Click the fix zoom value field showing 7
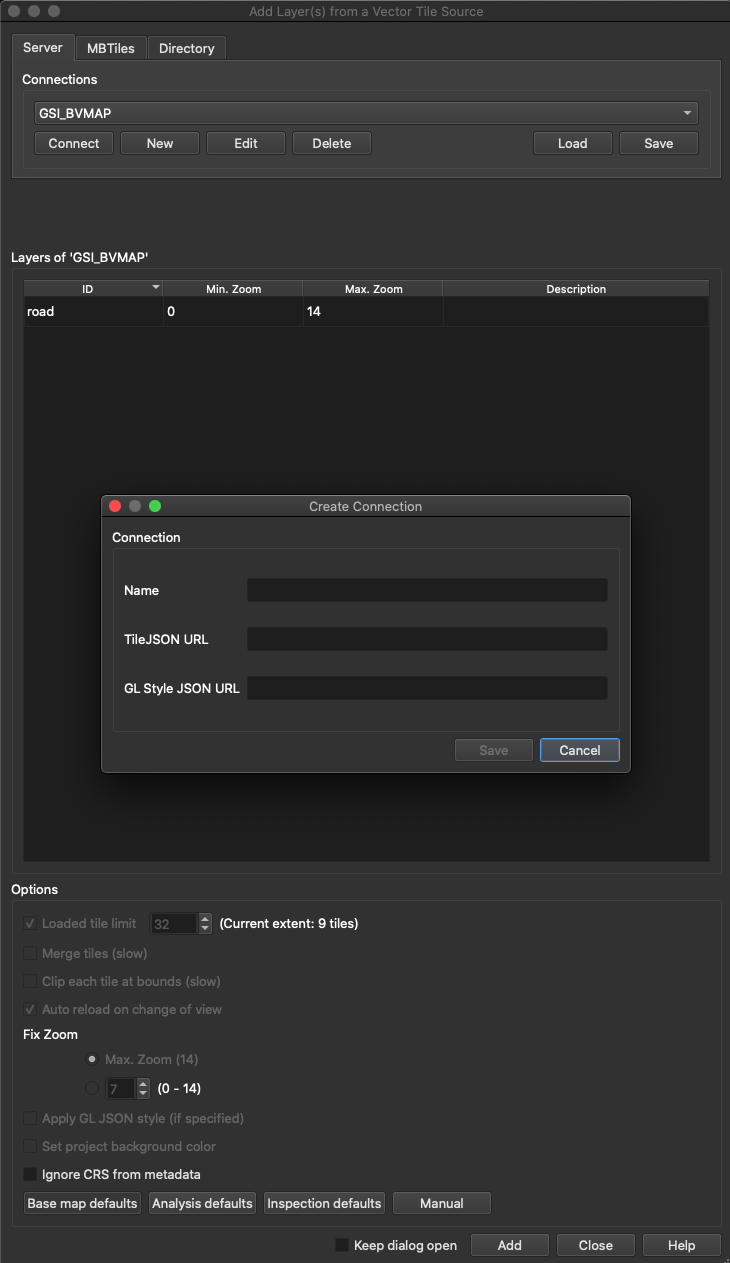This screenshot has width=730, height=1263. (x=121, y=1088)
